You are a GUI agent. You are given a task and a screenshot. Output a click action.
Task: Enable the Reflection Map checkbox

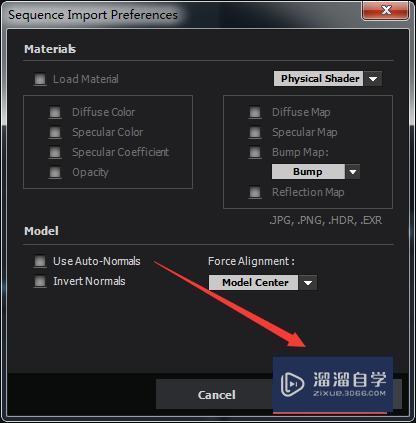tap(255, 192)
